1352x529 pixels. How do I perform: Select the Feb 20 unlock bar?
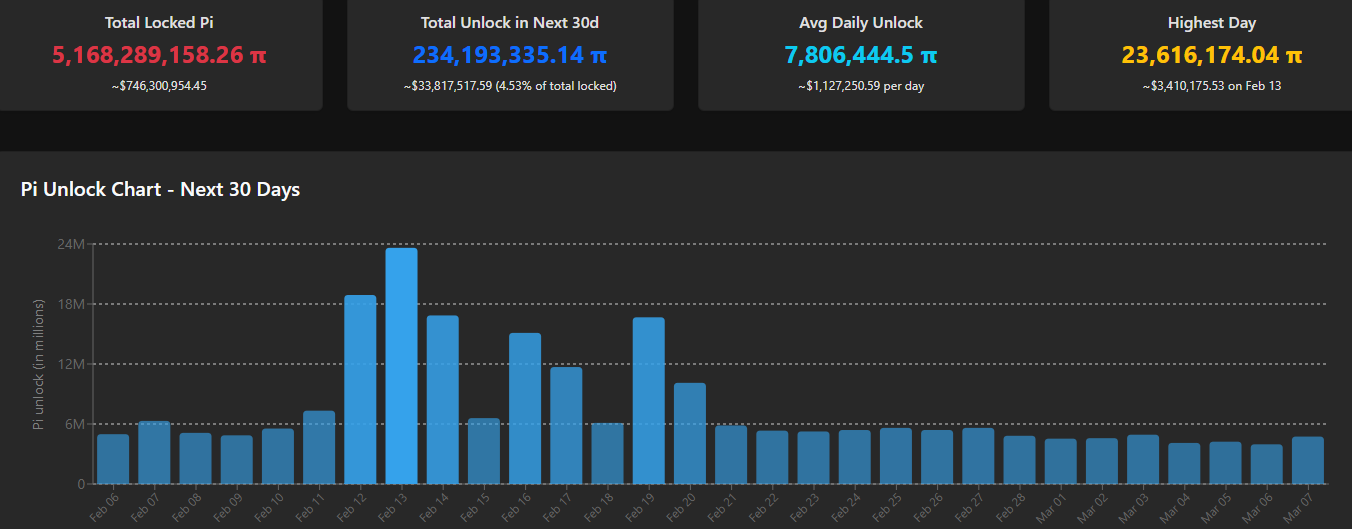689,433
